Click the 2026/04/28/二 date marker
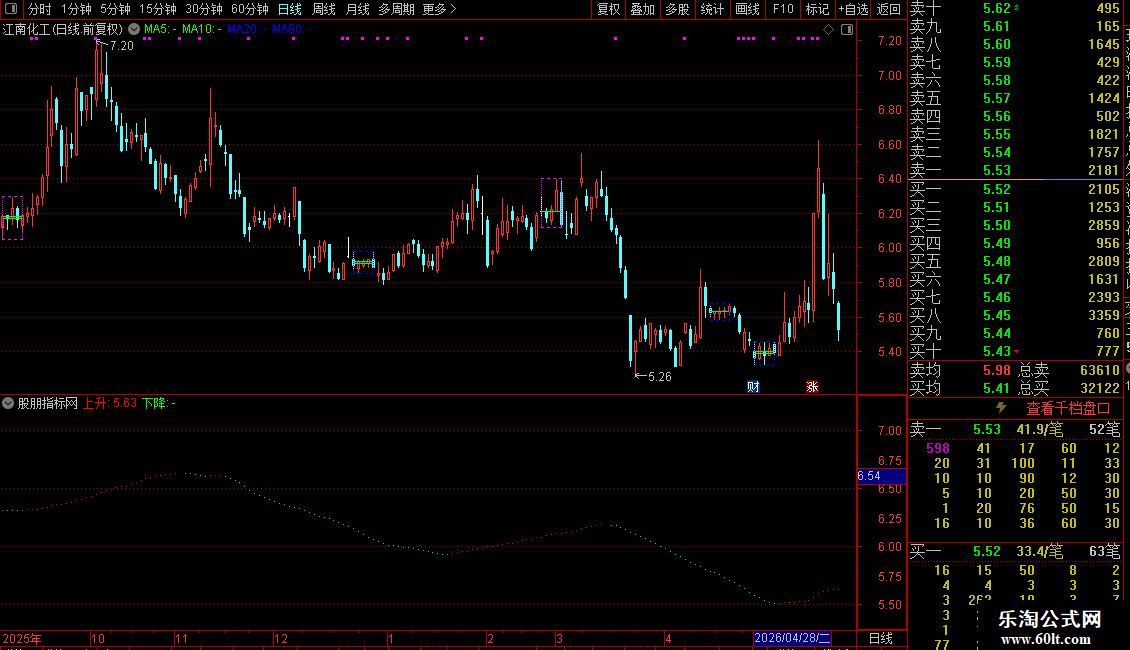1130x650 pixels. pyautogui.click(x=792, y=638)
